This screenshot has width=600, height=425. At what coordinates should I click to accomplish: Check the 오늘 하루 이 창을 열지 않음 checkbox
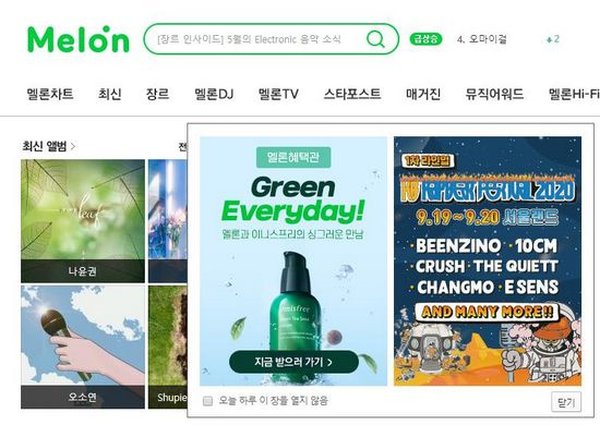click(x=207, y=401)
